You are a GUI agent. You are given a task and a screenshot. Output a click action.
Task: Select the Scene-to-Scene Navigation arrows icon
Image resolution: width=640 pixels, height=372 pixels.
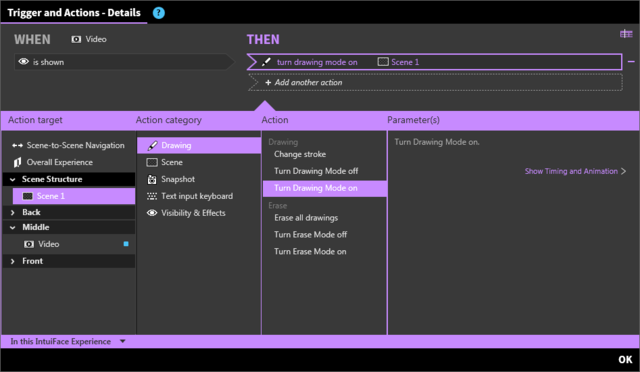tap(17, 145)
